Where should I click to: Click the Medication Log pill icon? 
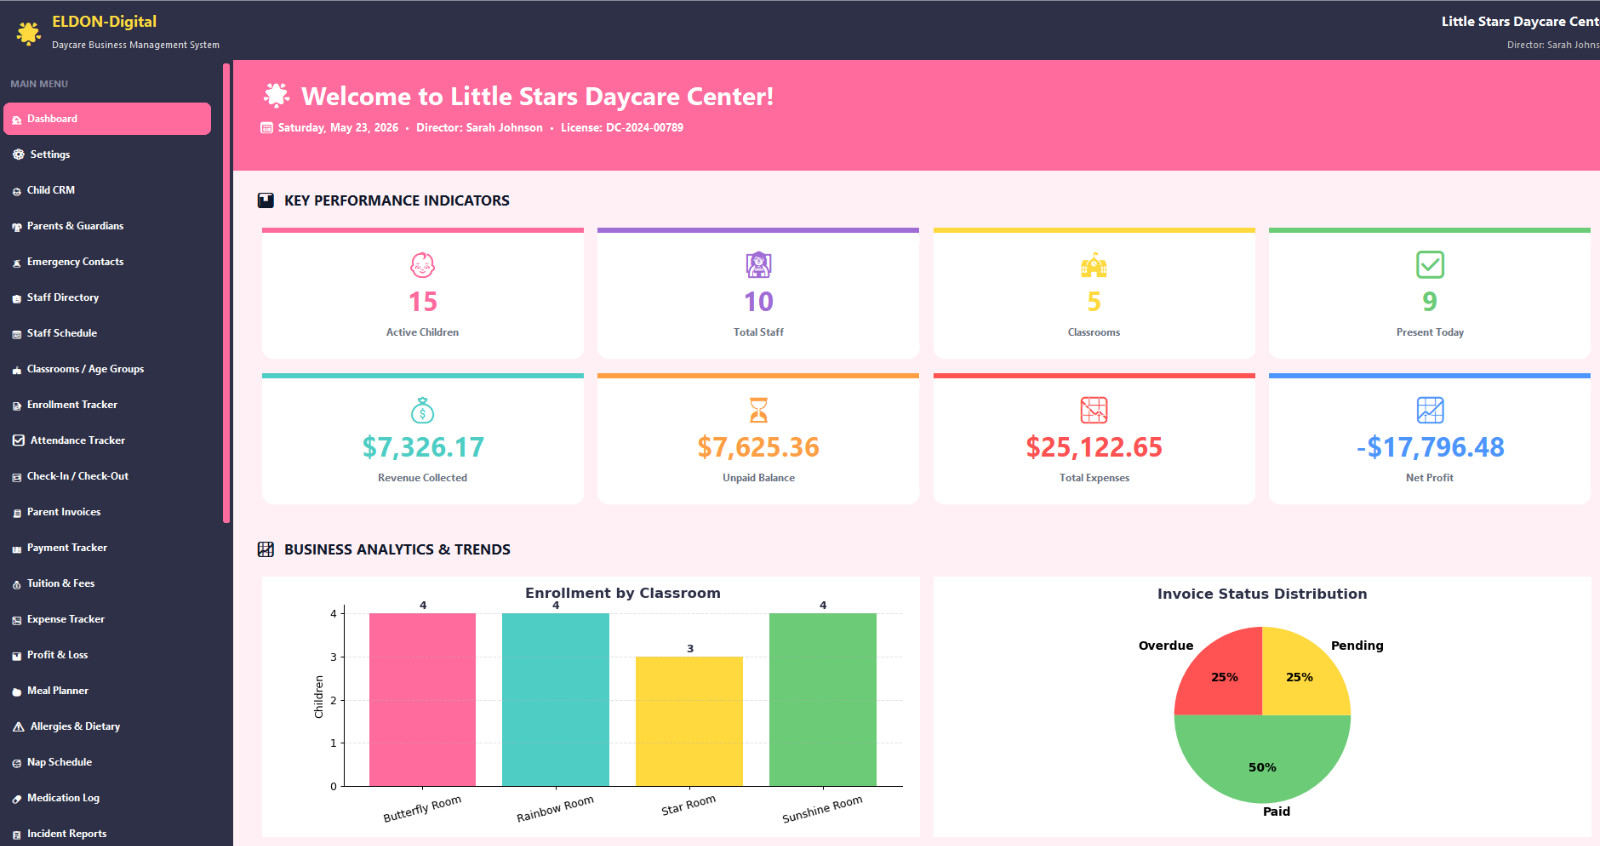pyautogui.click(x=17, y=799)
